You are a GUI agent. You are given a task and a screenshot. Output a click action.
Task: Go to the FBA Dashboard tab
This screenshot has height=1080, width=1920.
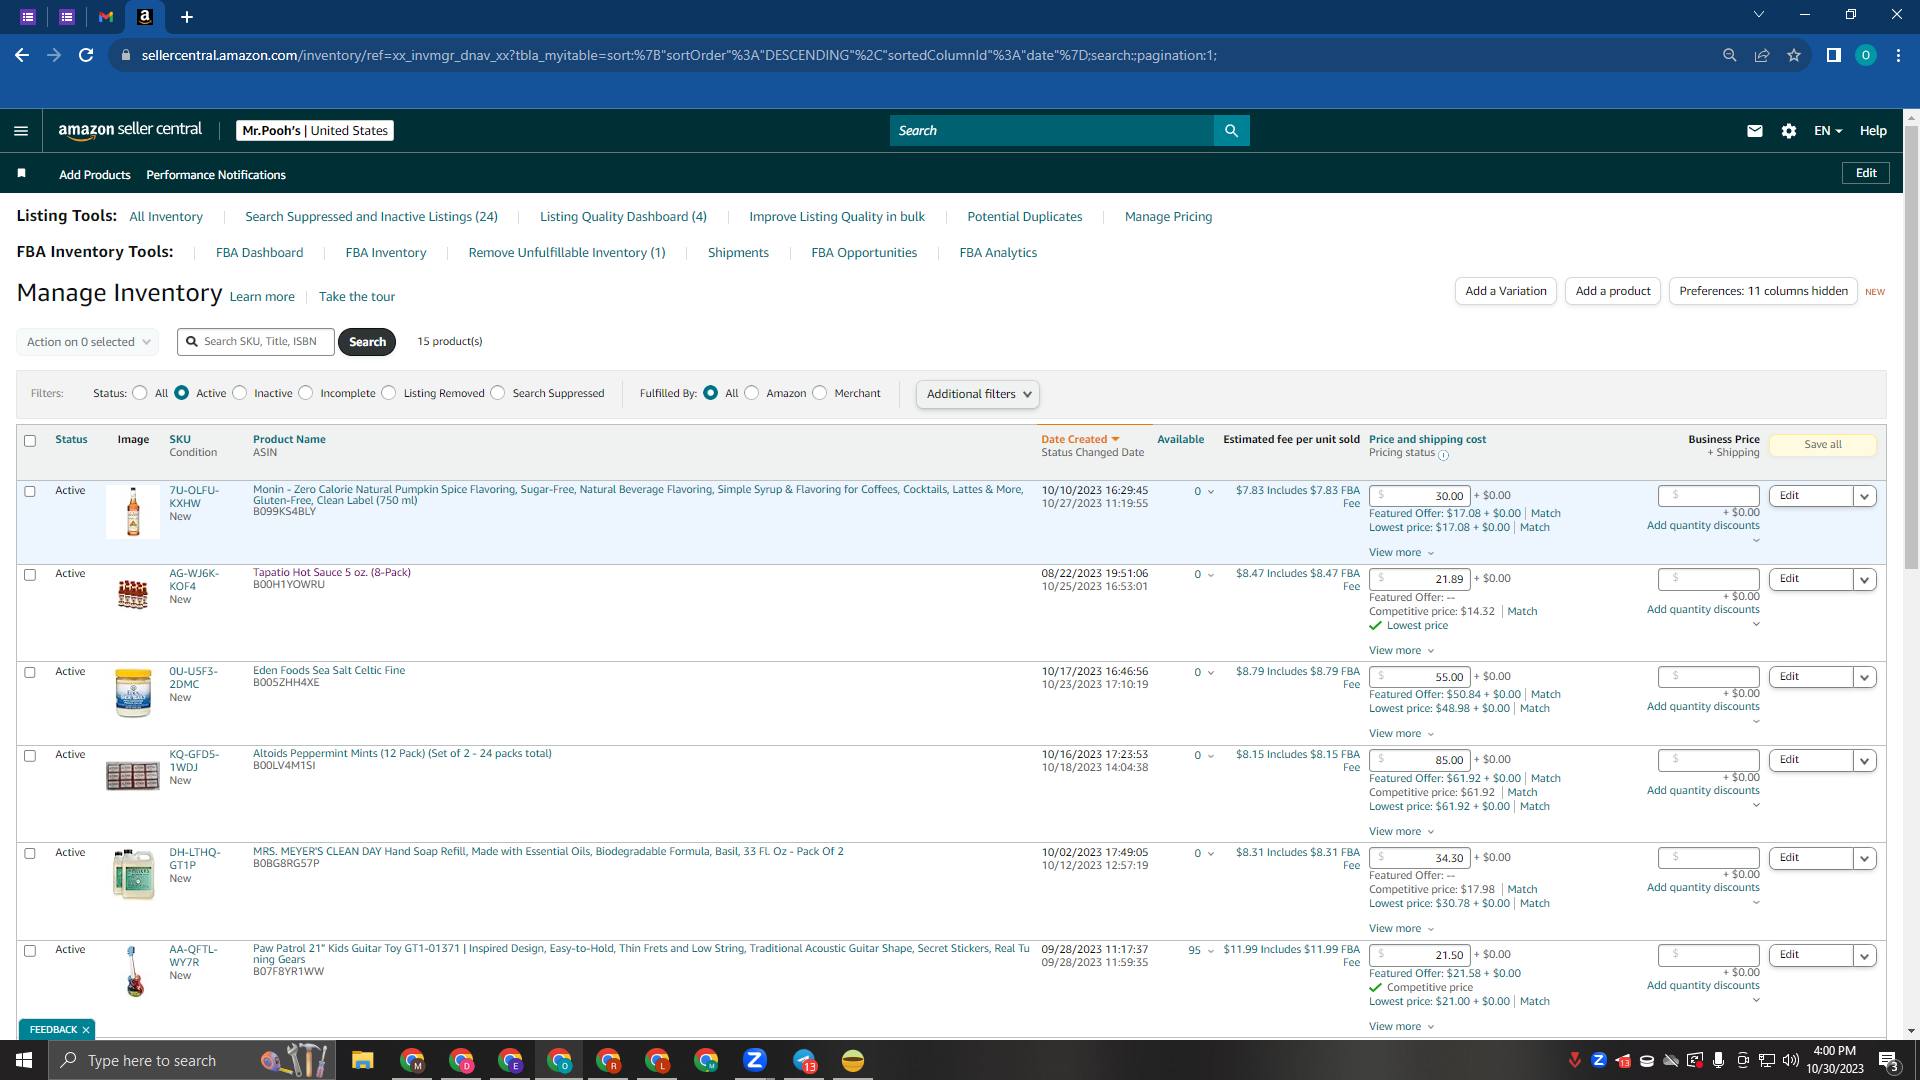[x=259, y=253]
